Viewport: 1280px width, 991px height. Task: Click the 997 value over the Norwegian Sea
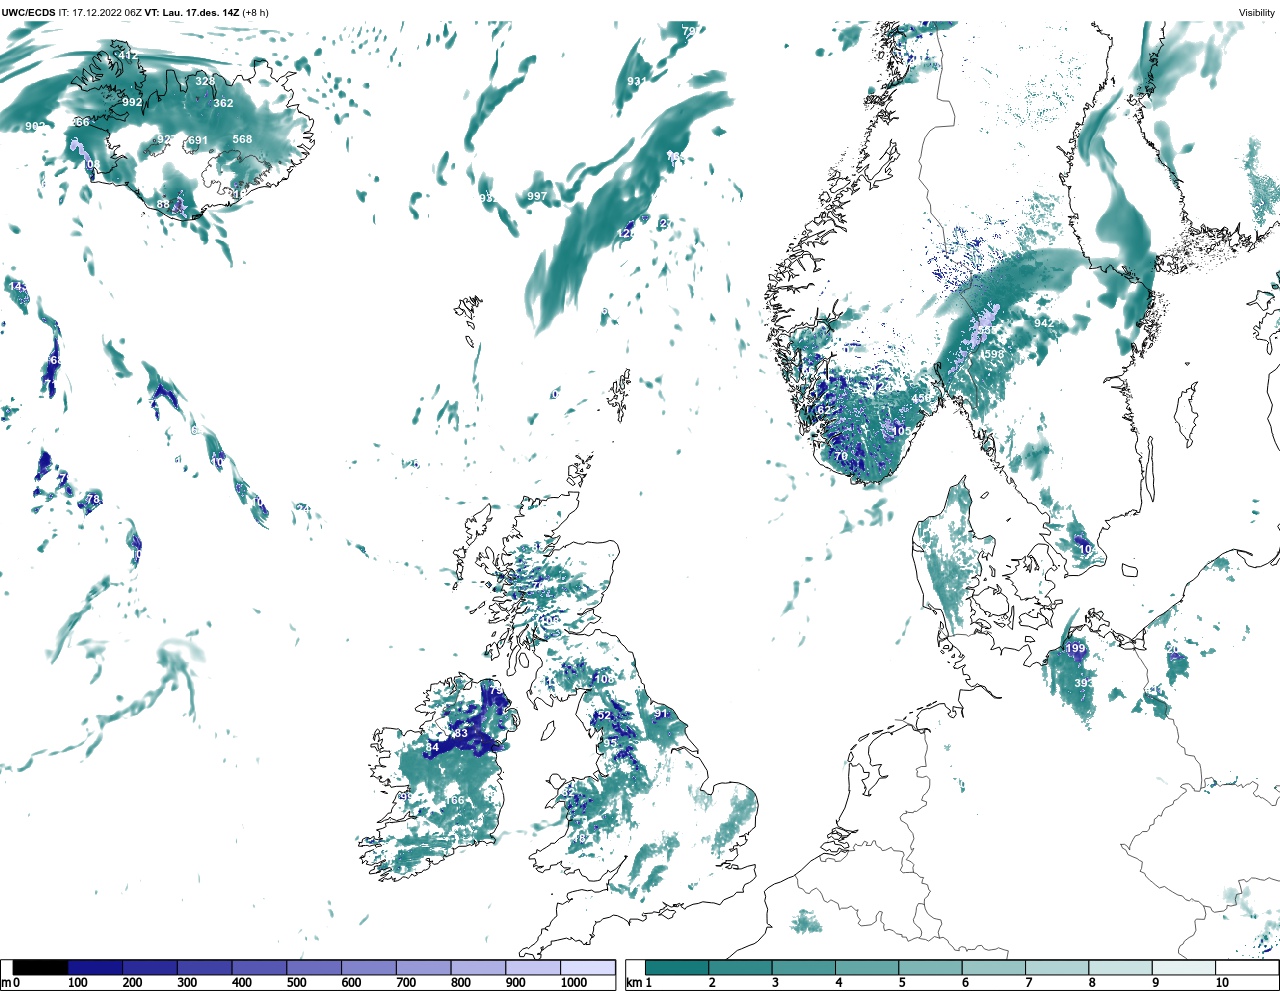tap(537, 197)
